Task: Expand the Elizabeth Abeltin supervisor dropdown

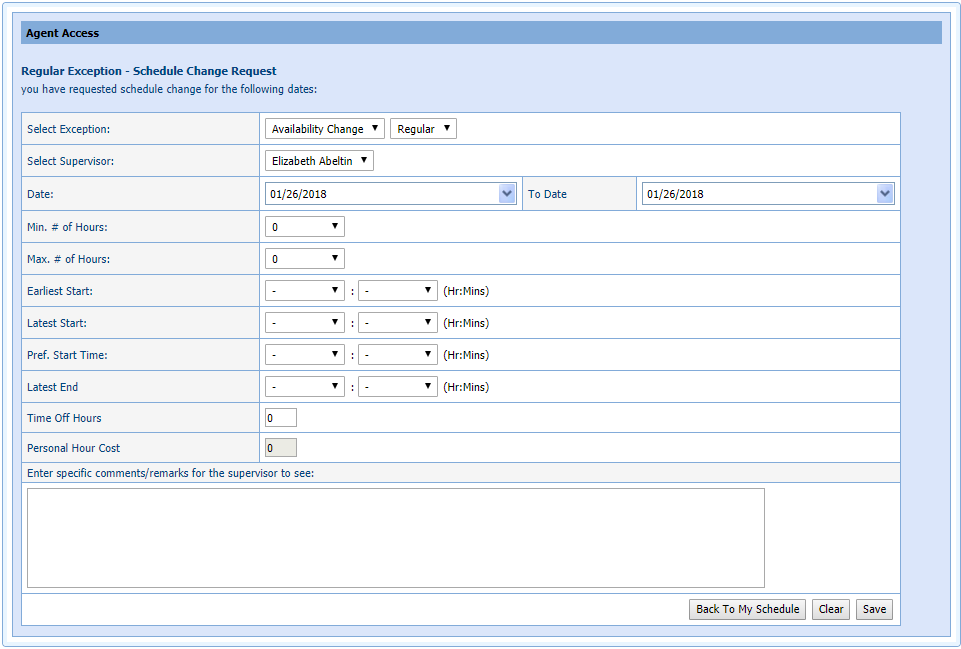Action: click(319, 161)
